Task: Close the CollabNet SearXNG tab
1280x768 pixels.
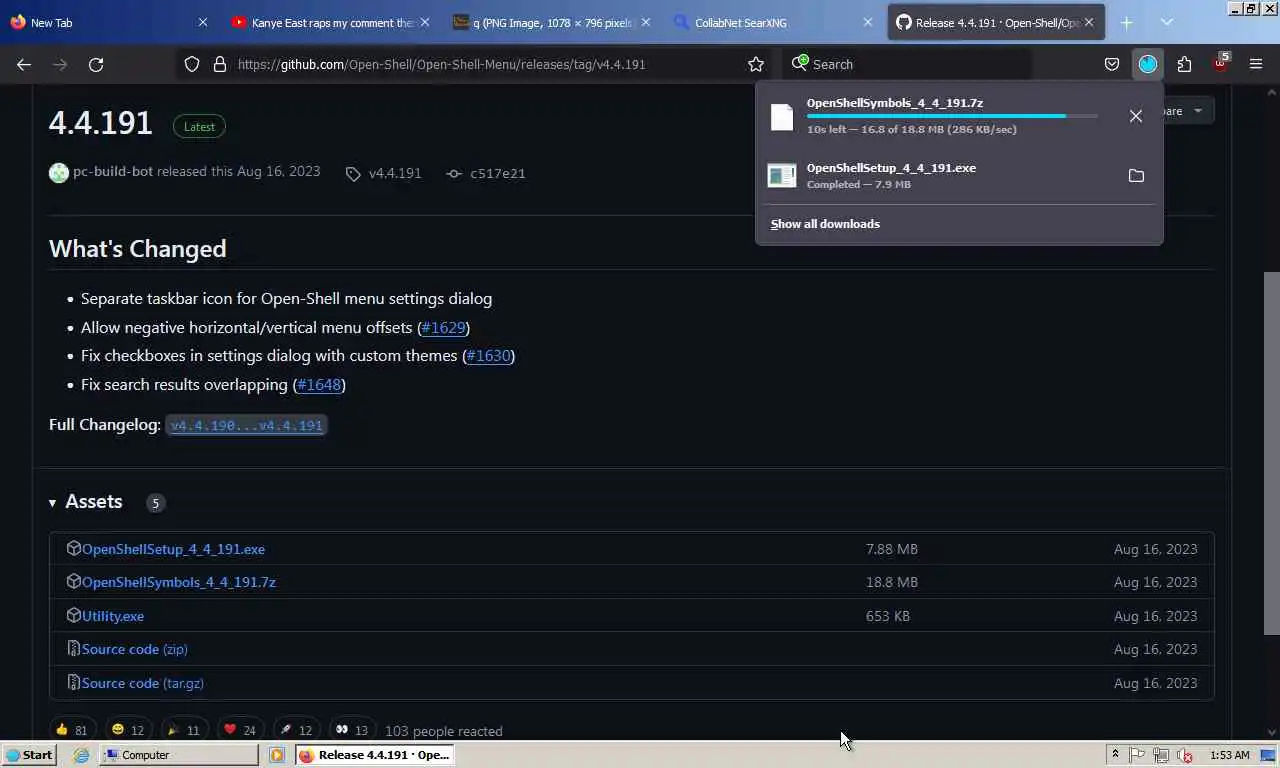Action: tap(867, 22)
